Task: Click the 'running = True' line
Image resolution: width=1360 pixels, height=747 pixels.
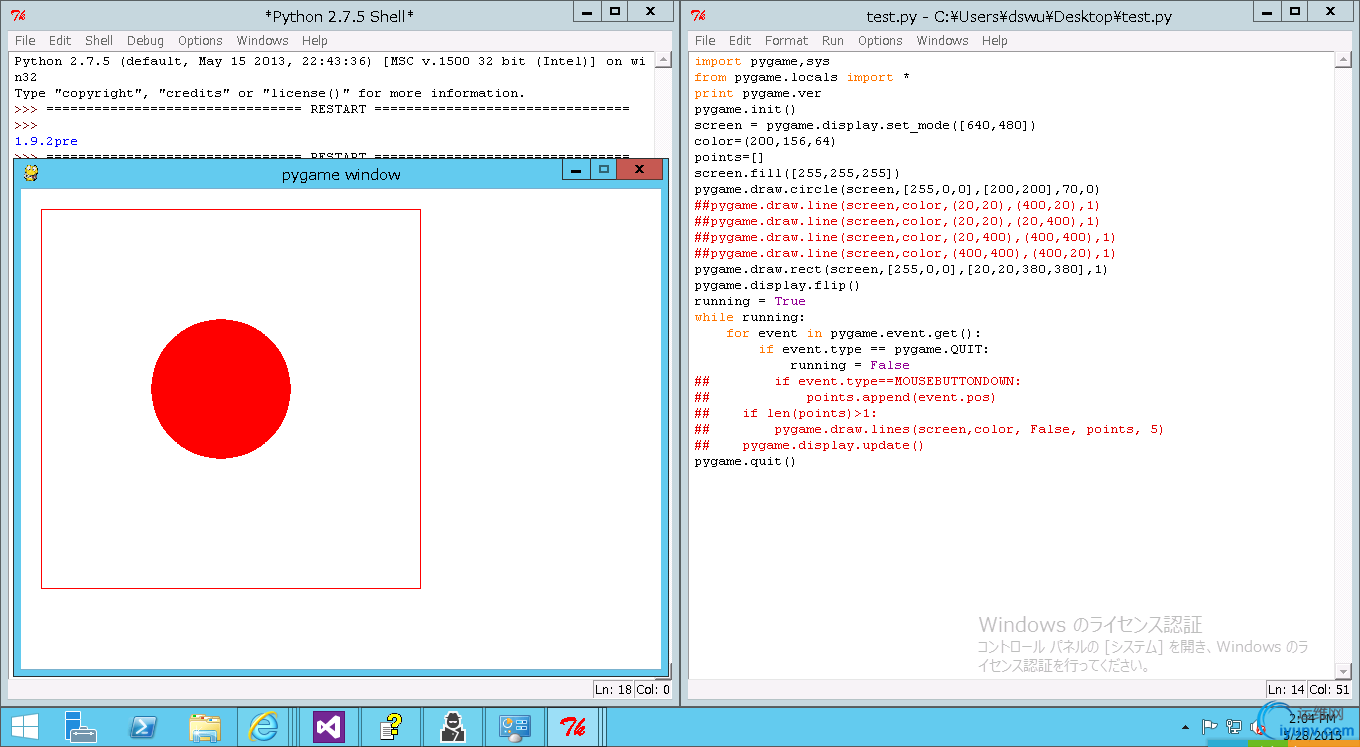Action: tap(750, 301)
